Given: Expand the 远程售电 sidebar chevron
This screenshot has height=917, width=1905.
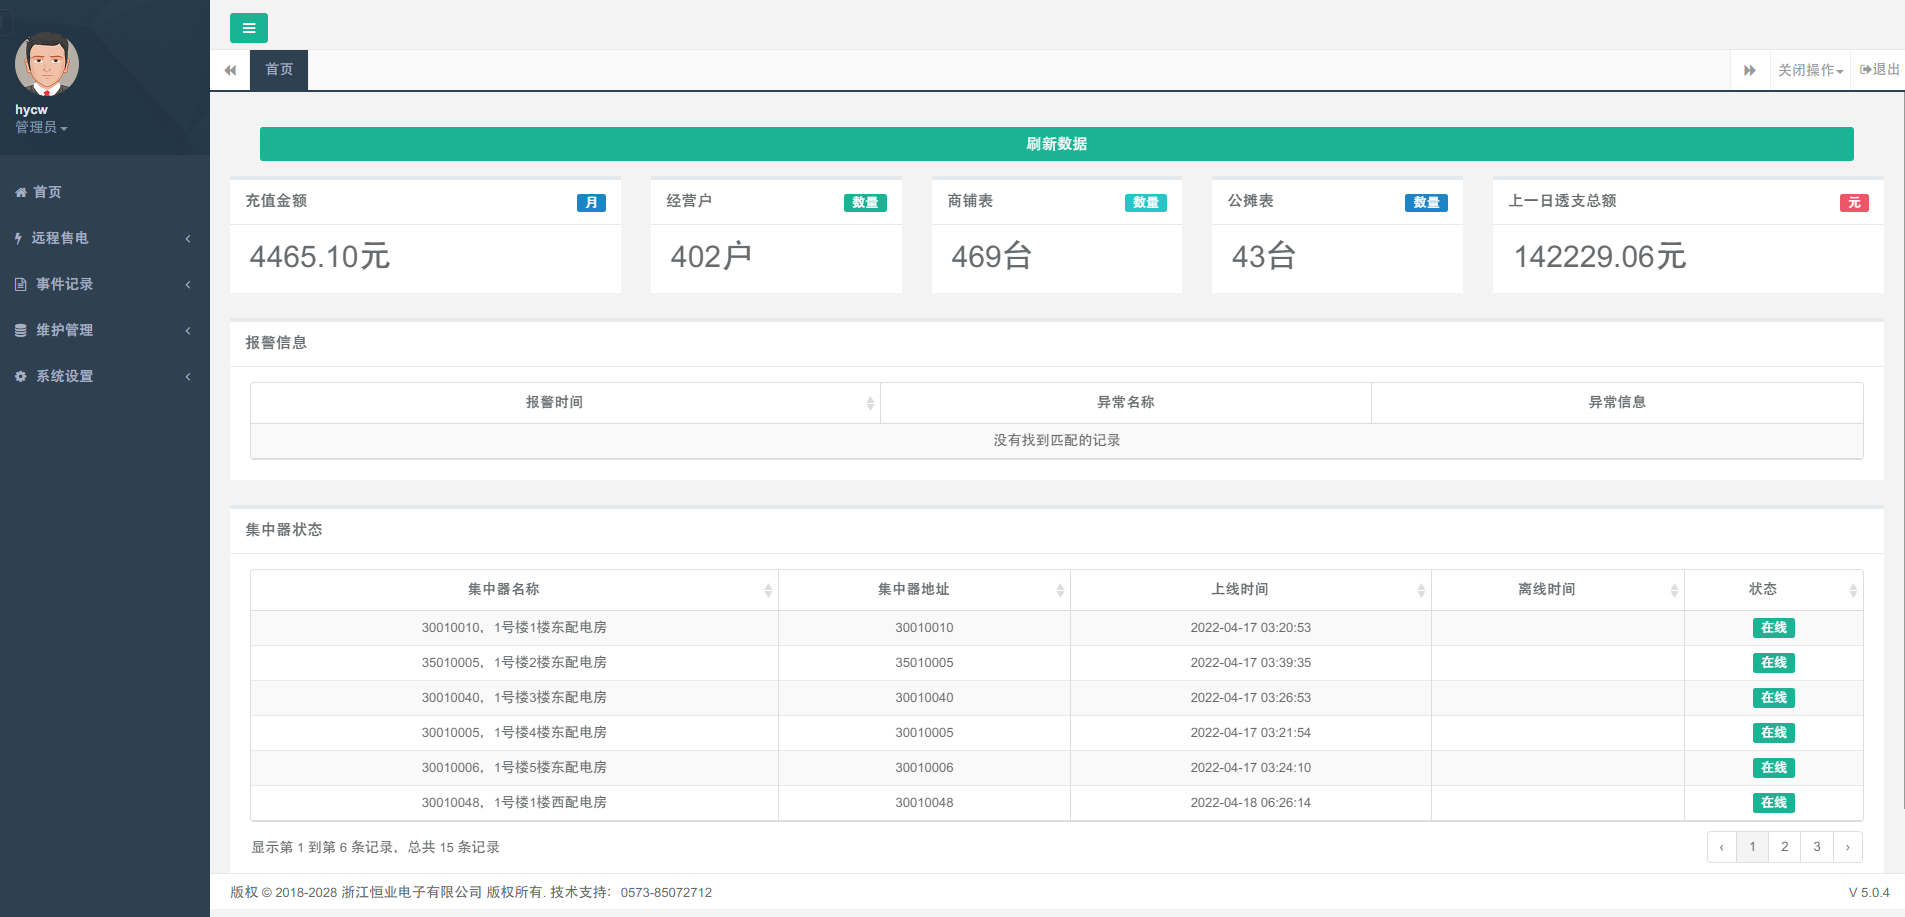Looking at the screenshot, I should (x=187, y=238).
